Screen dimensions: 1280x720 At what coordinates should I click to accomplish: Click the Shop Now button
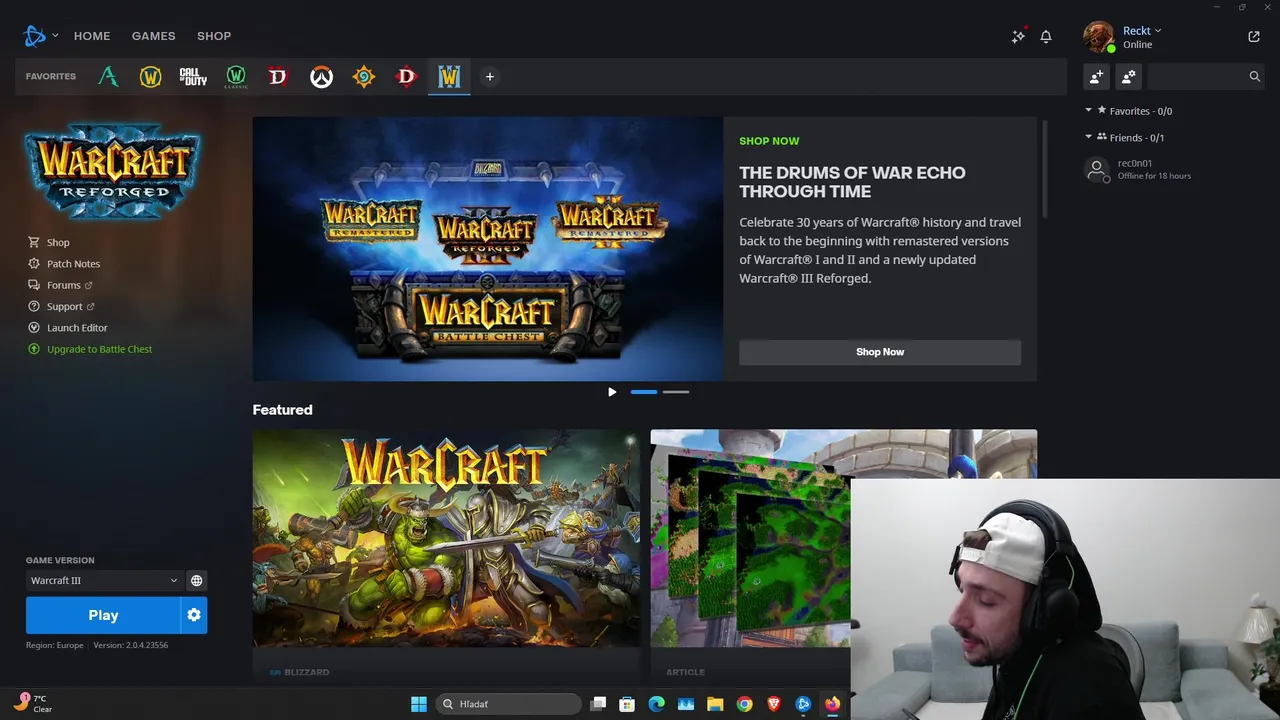(880, 352)
